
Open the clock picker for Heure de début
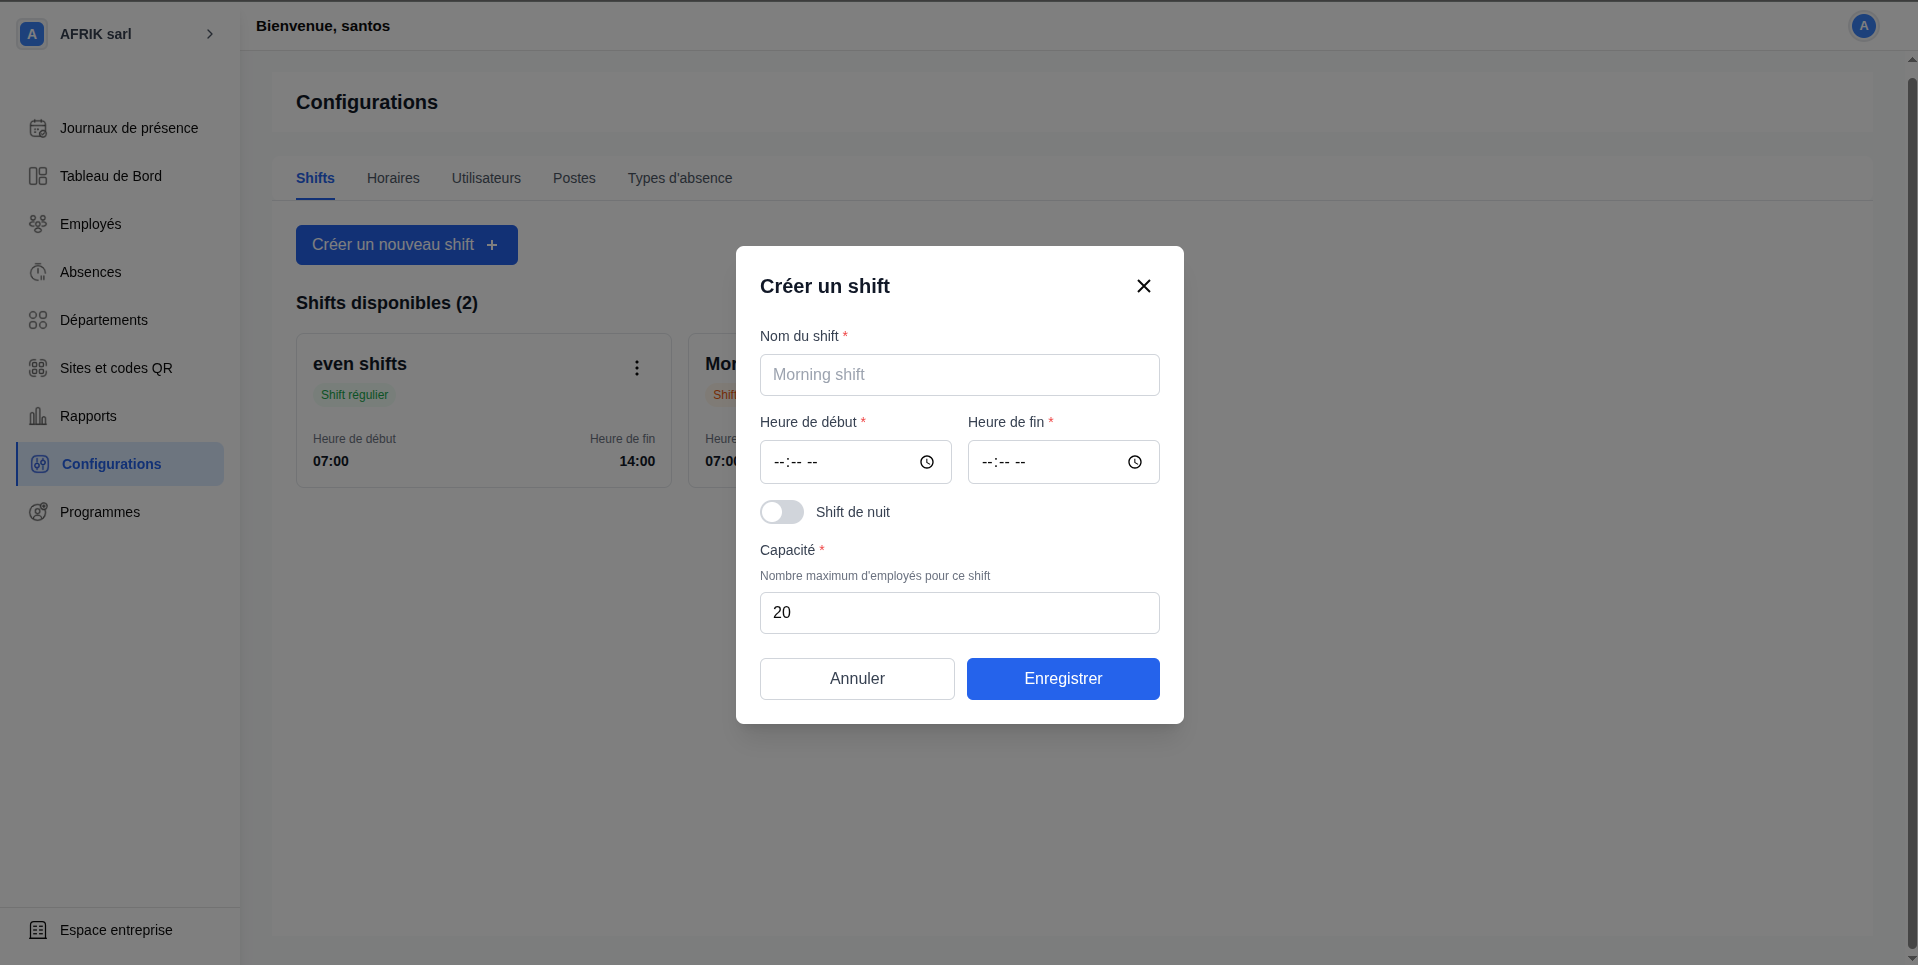[926, 462]
